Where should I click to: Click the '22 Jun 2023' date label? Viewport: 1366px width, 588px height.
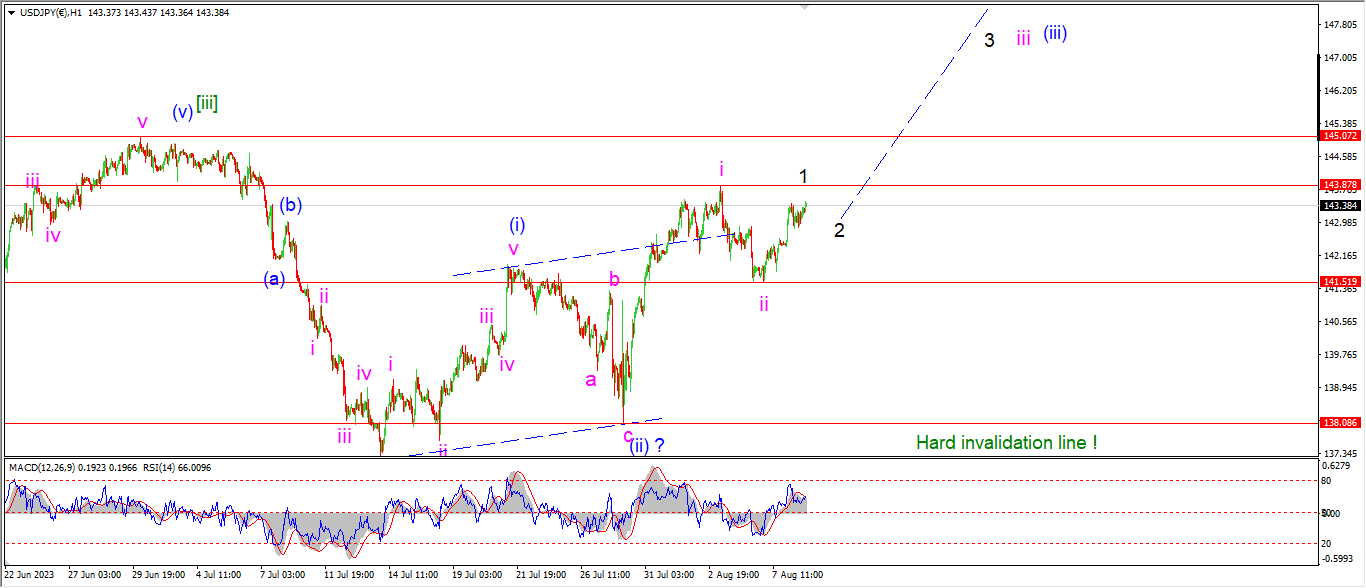(x=31, y=576)
